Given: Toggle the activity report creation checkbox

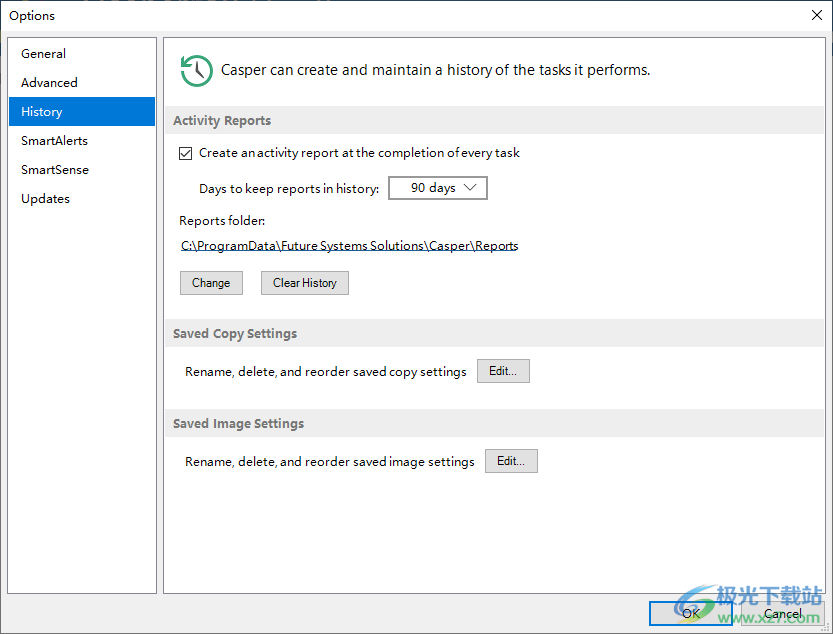Looking at the screenshot, I should [185, 153].
